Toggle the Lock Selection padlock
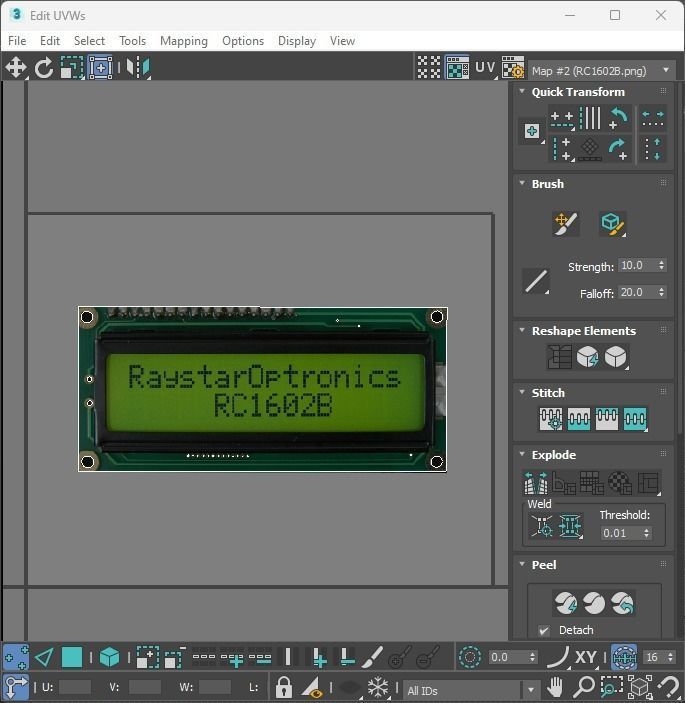The width and height of the screenshot is (685, 703). [x=283, y=687]
